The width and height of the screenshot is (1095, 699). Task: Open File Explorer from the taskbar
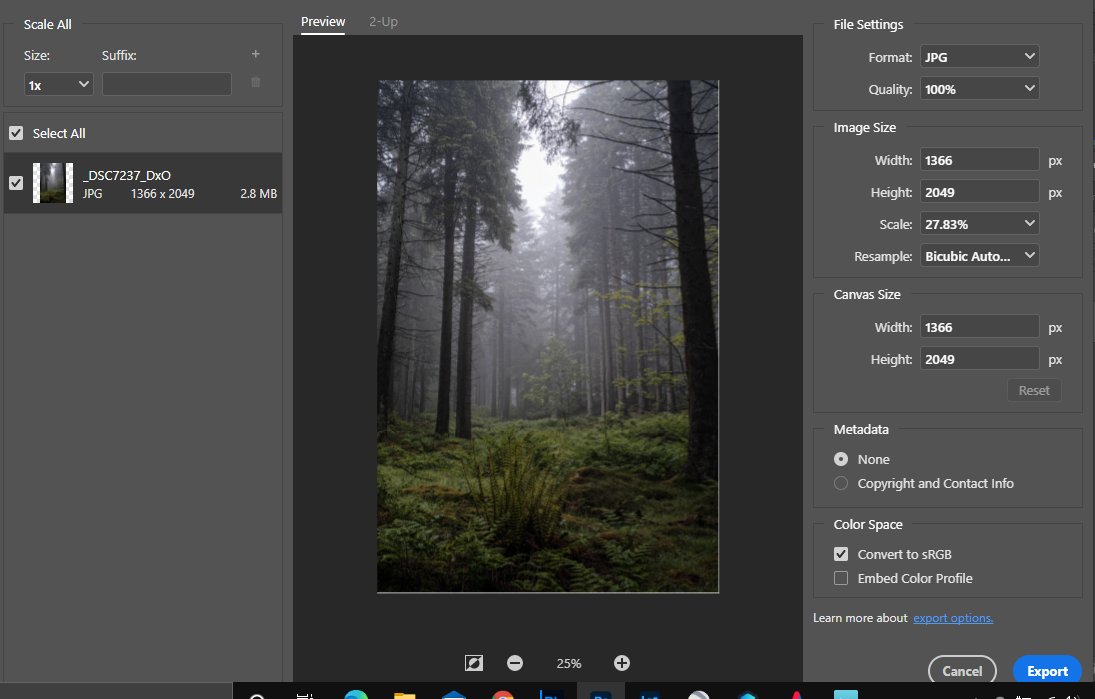(x=405, y=695)
